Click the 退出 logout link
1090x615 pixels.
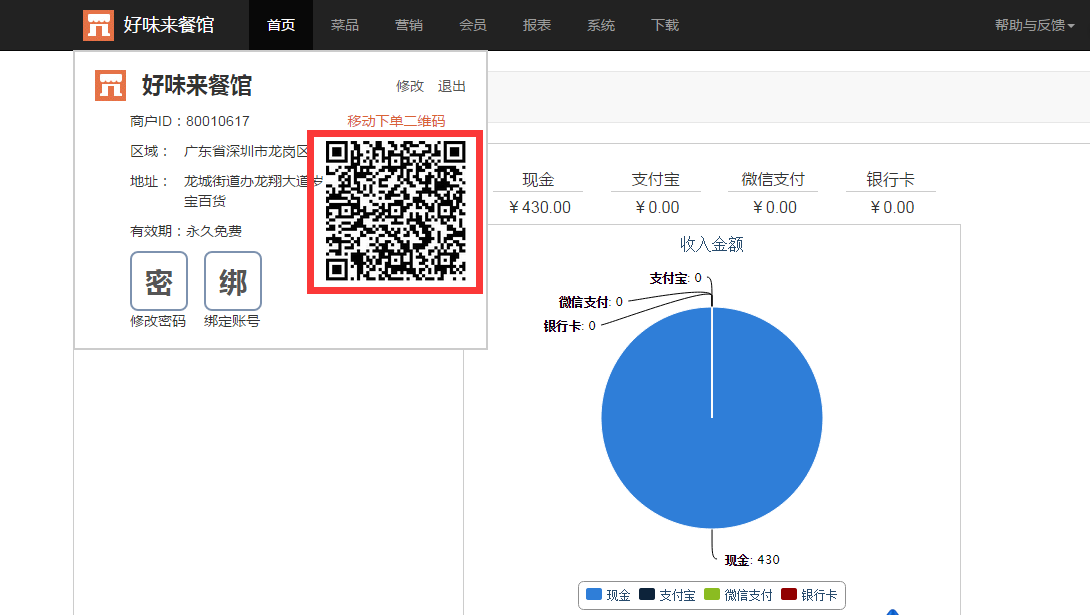coord(451,86)
